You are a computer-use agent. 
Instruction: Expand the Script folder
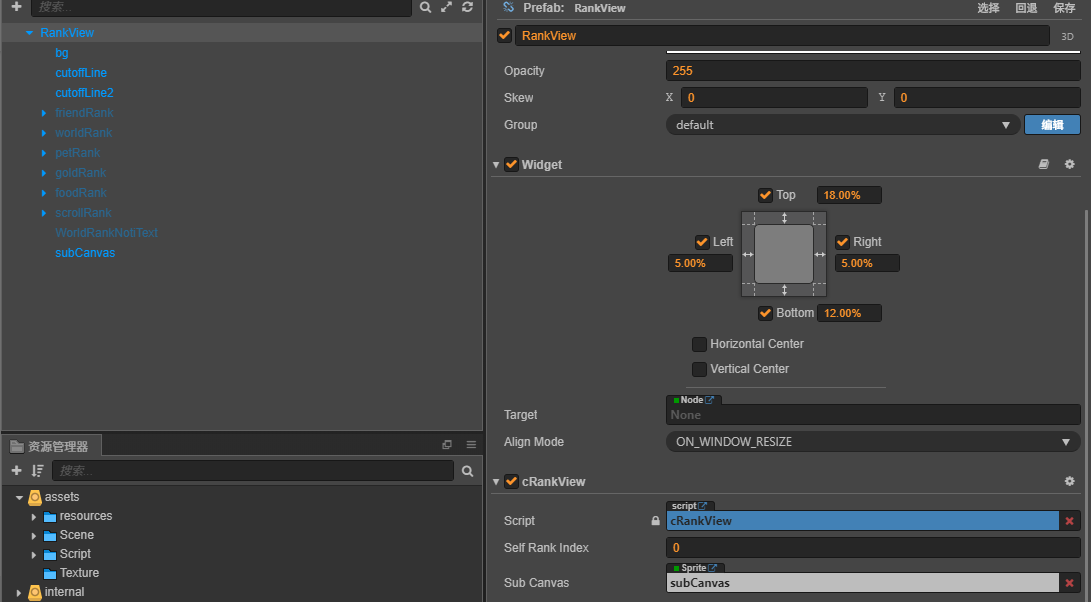pos(34,555)
